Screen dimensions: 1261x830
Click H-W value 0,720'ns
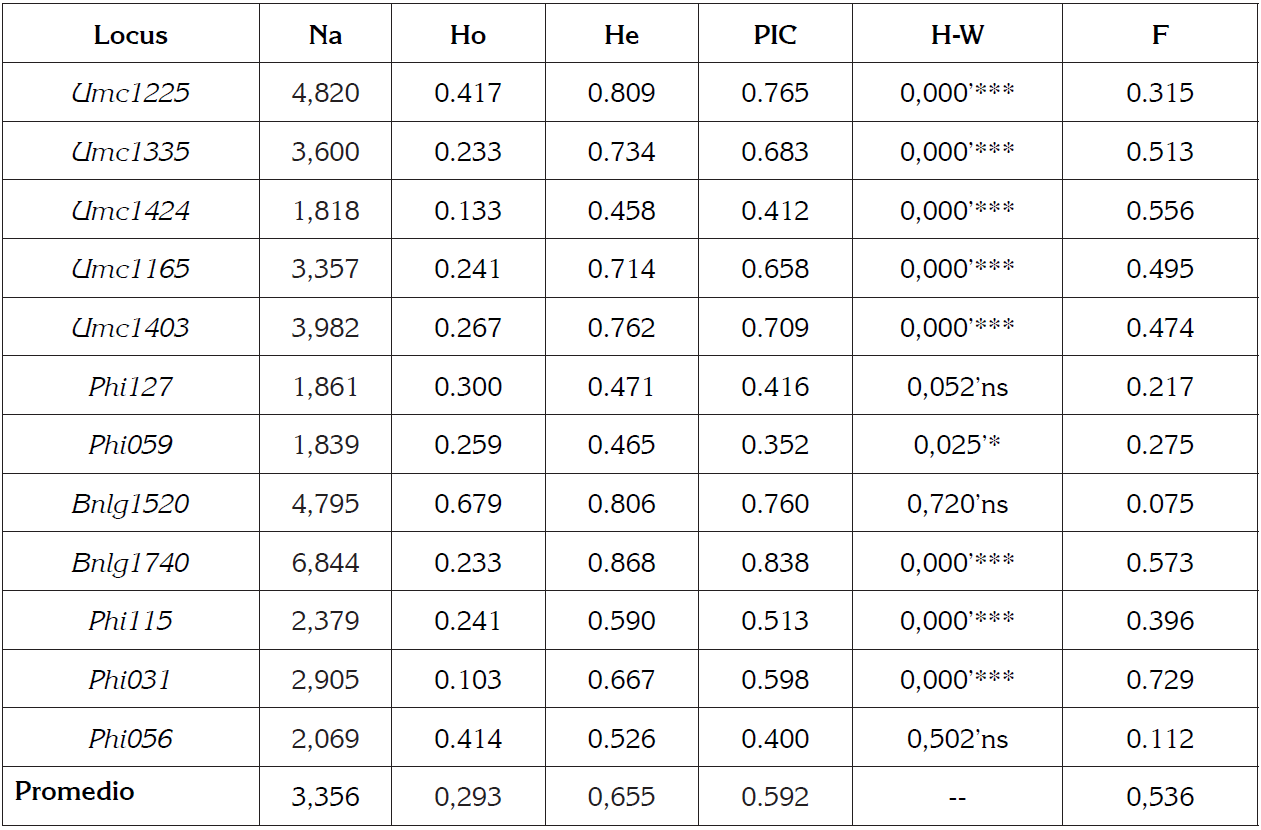(957, 504)
